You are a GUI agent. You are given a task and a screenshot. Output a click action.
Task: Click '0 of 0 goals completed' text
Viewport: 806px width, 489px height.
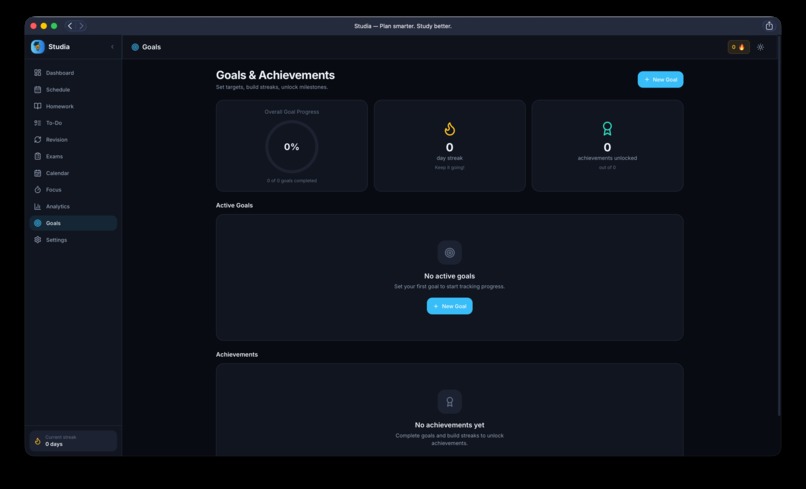pyautogui.click(x=292, y=180)
